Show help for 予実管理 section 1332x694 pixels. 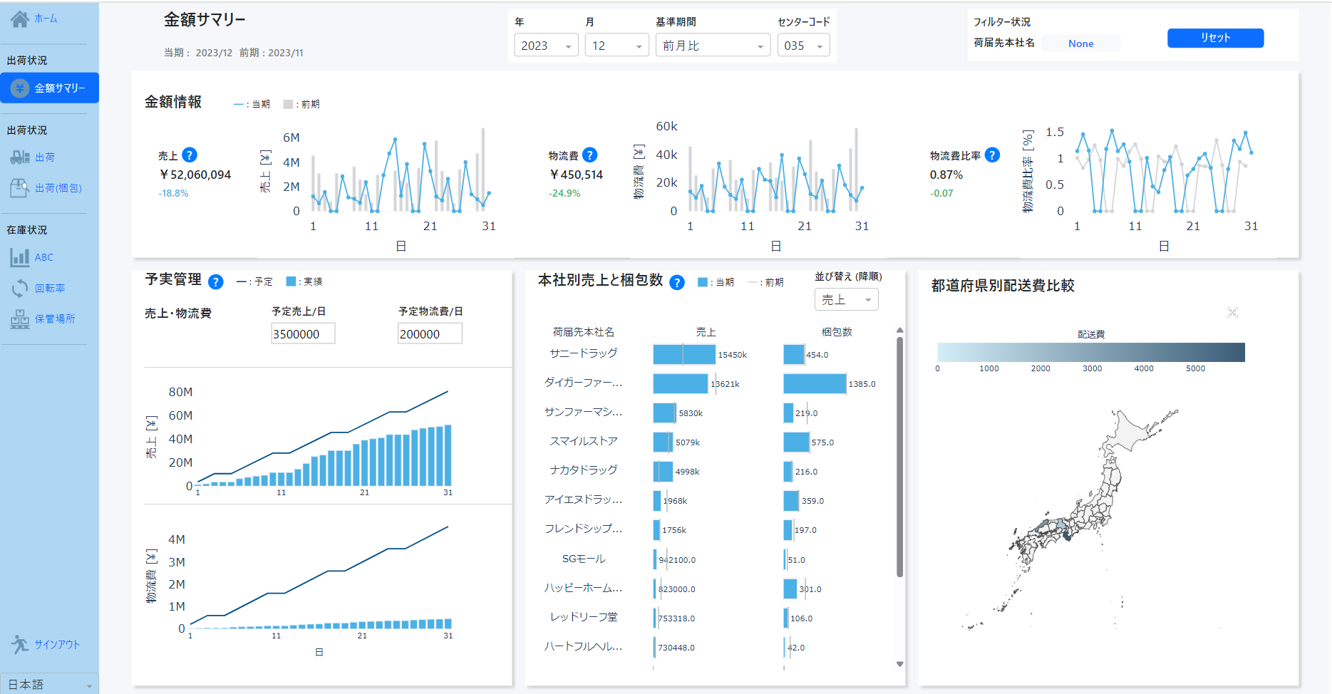pyautogui.click(x=215, y=282)
